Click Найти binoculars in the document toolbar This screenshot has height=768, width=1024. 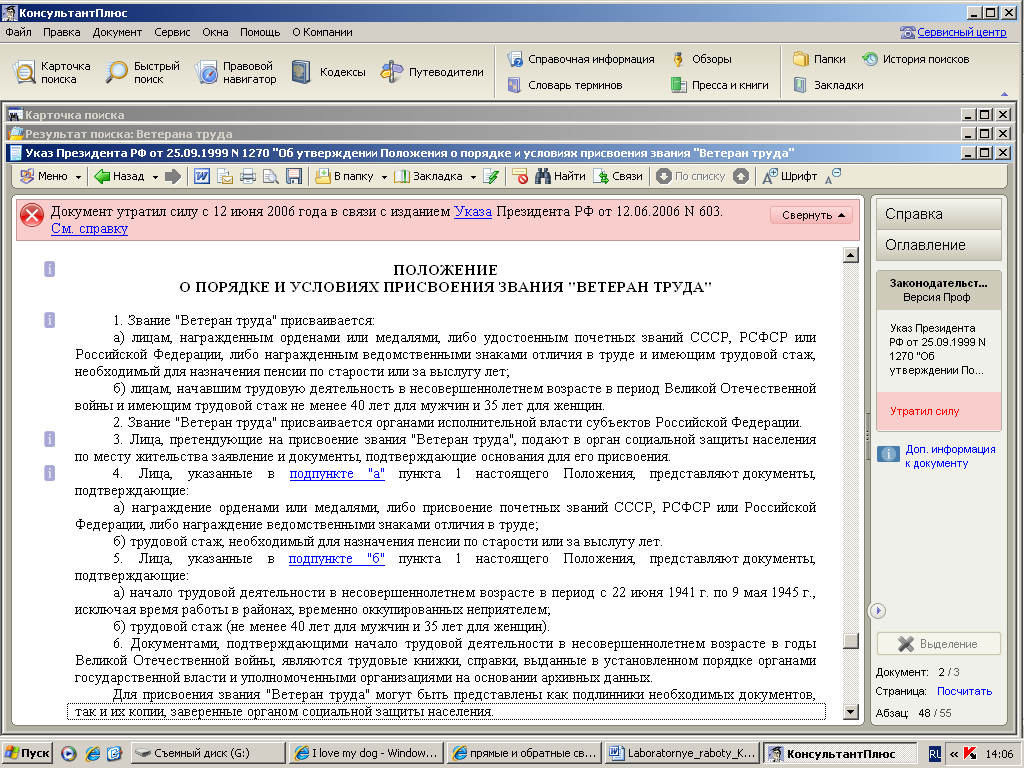[560, 176]
